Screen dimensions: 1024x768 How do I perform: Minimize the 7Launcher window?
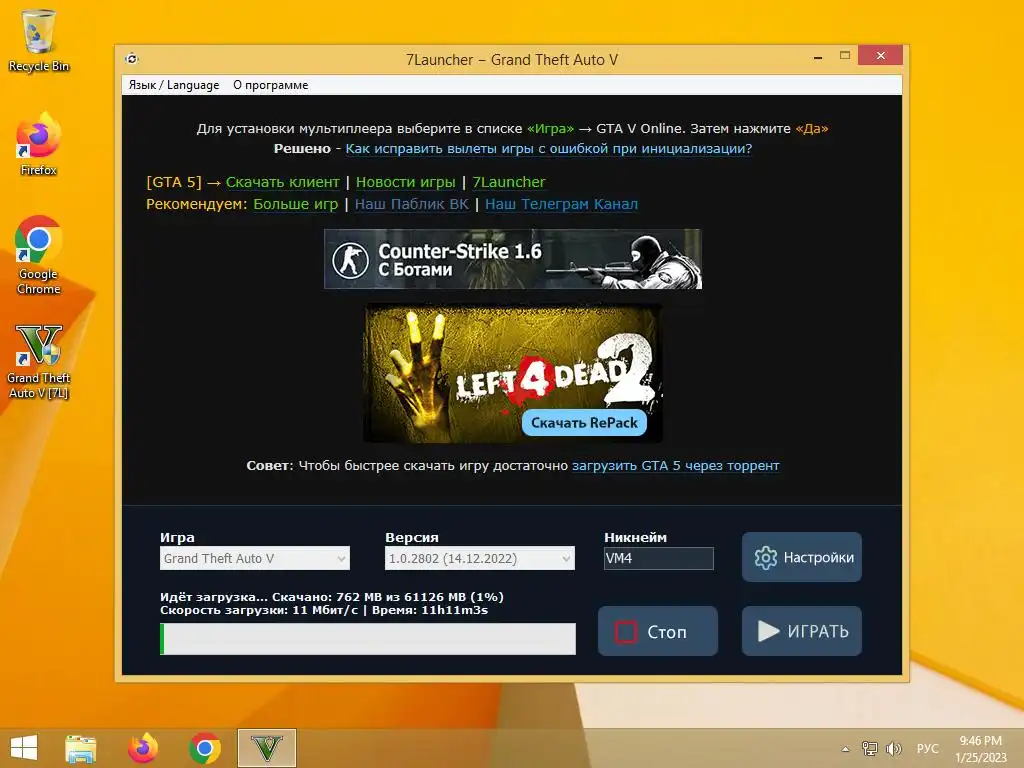click(x=818, y=57)
